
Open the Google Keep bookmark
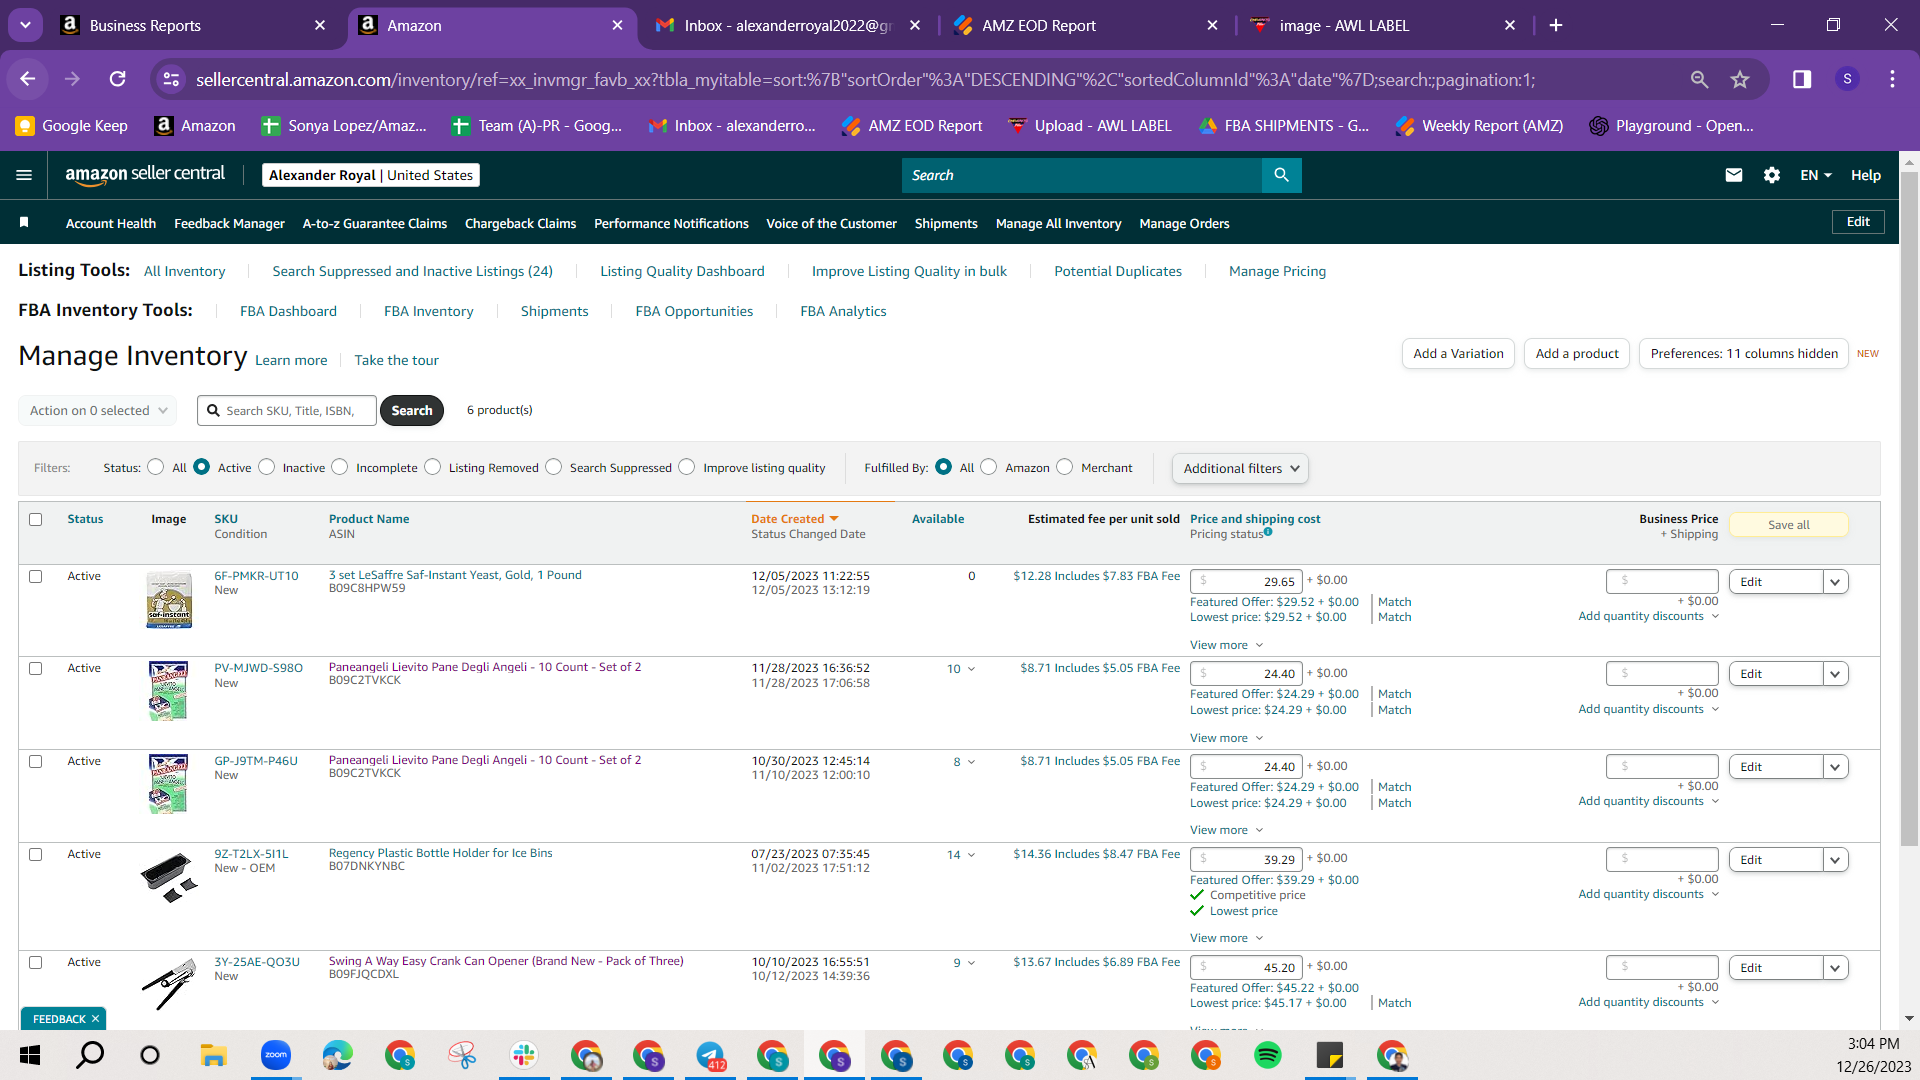(x=71, y=125)
